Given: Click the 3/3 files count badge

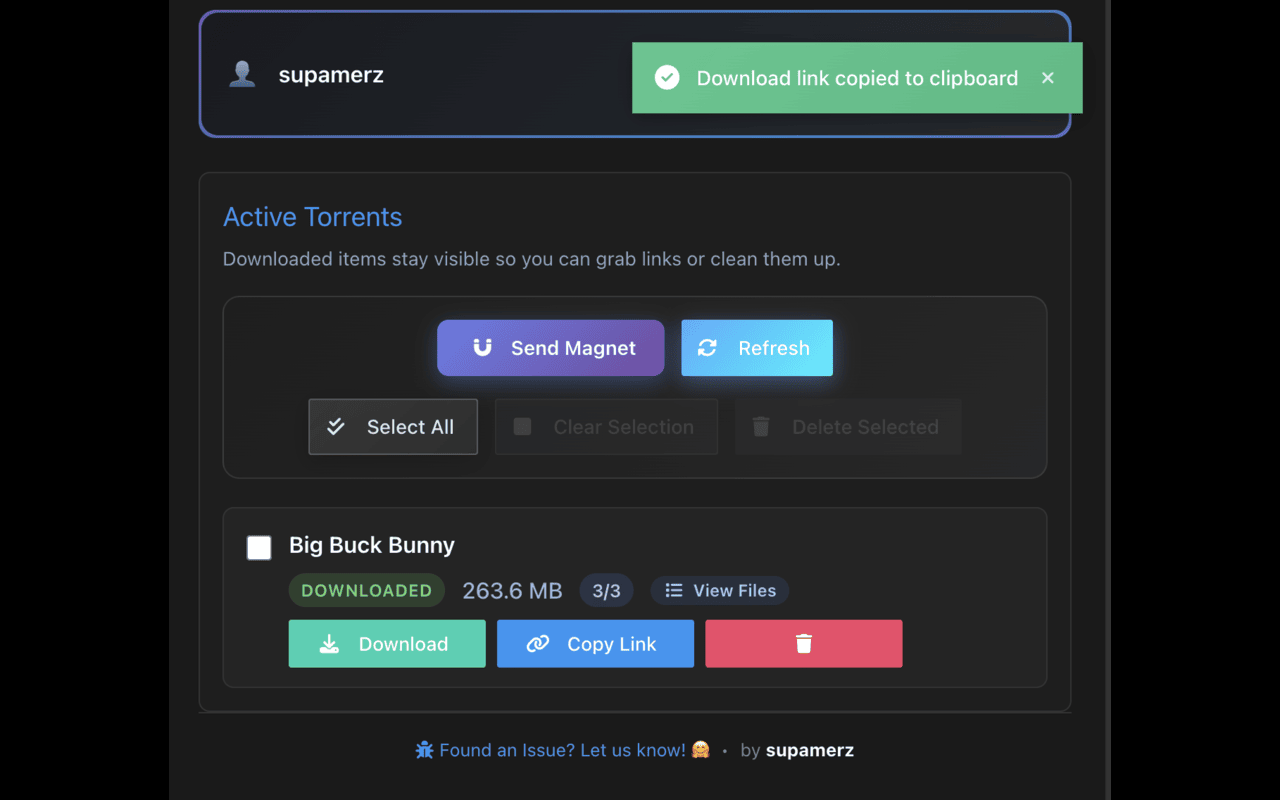Looking at the screenshot, I should (607, 591).
